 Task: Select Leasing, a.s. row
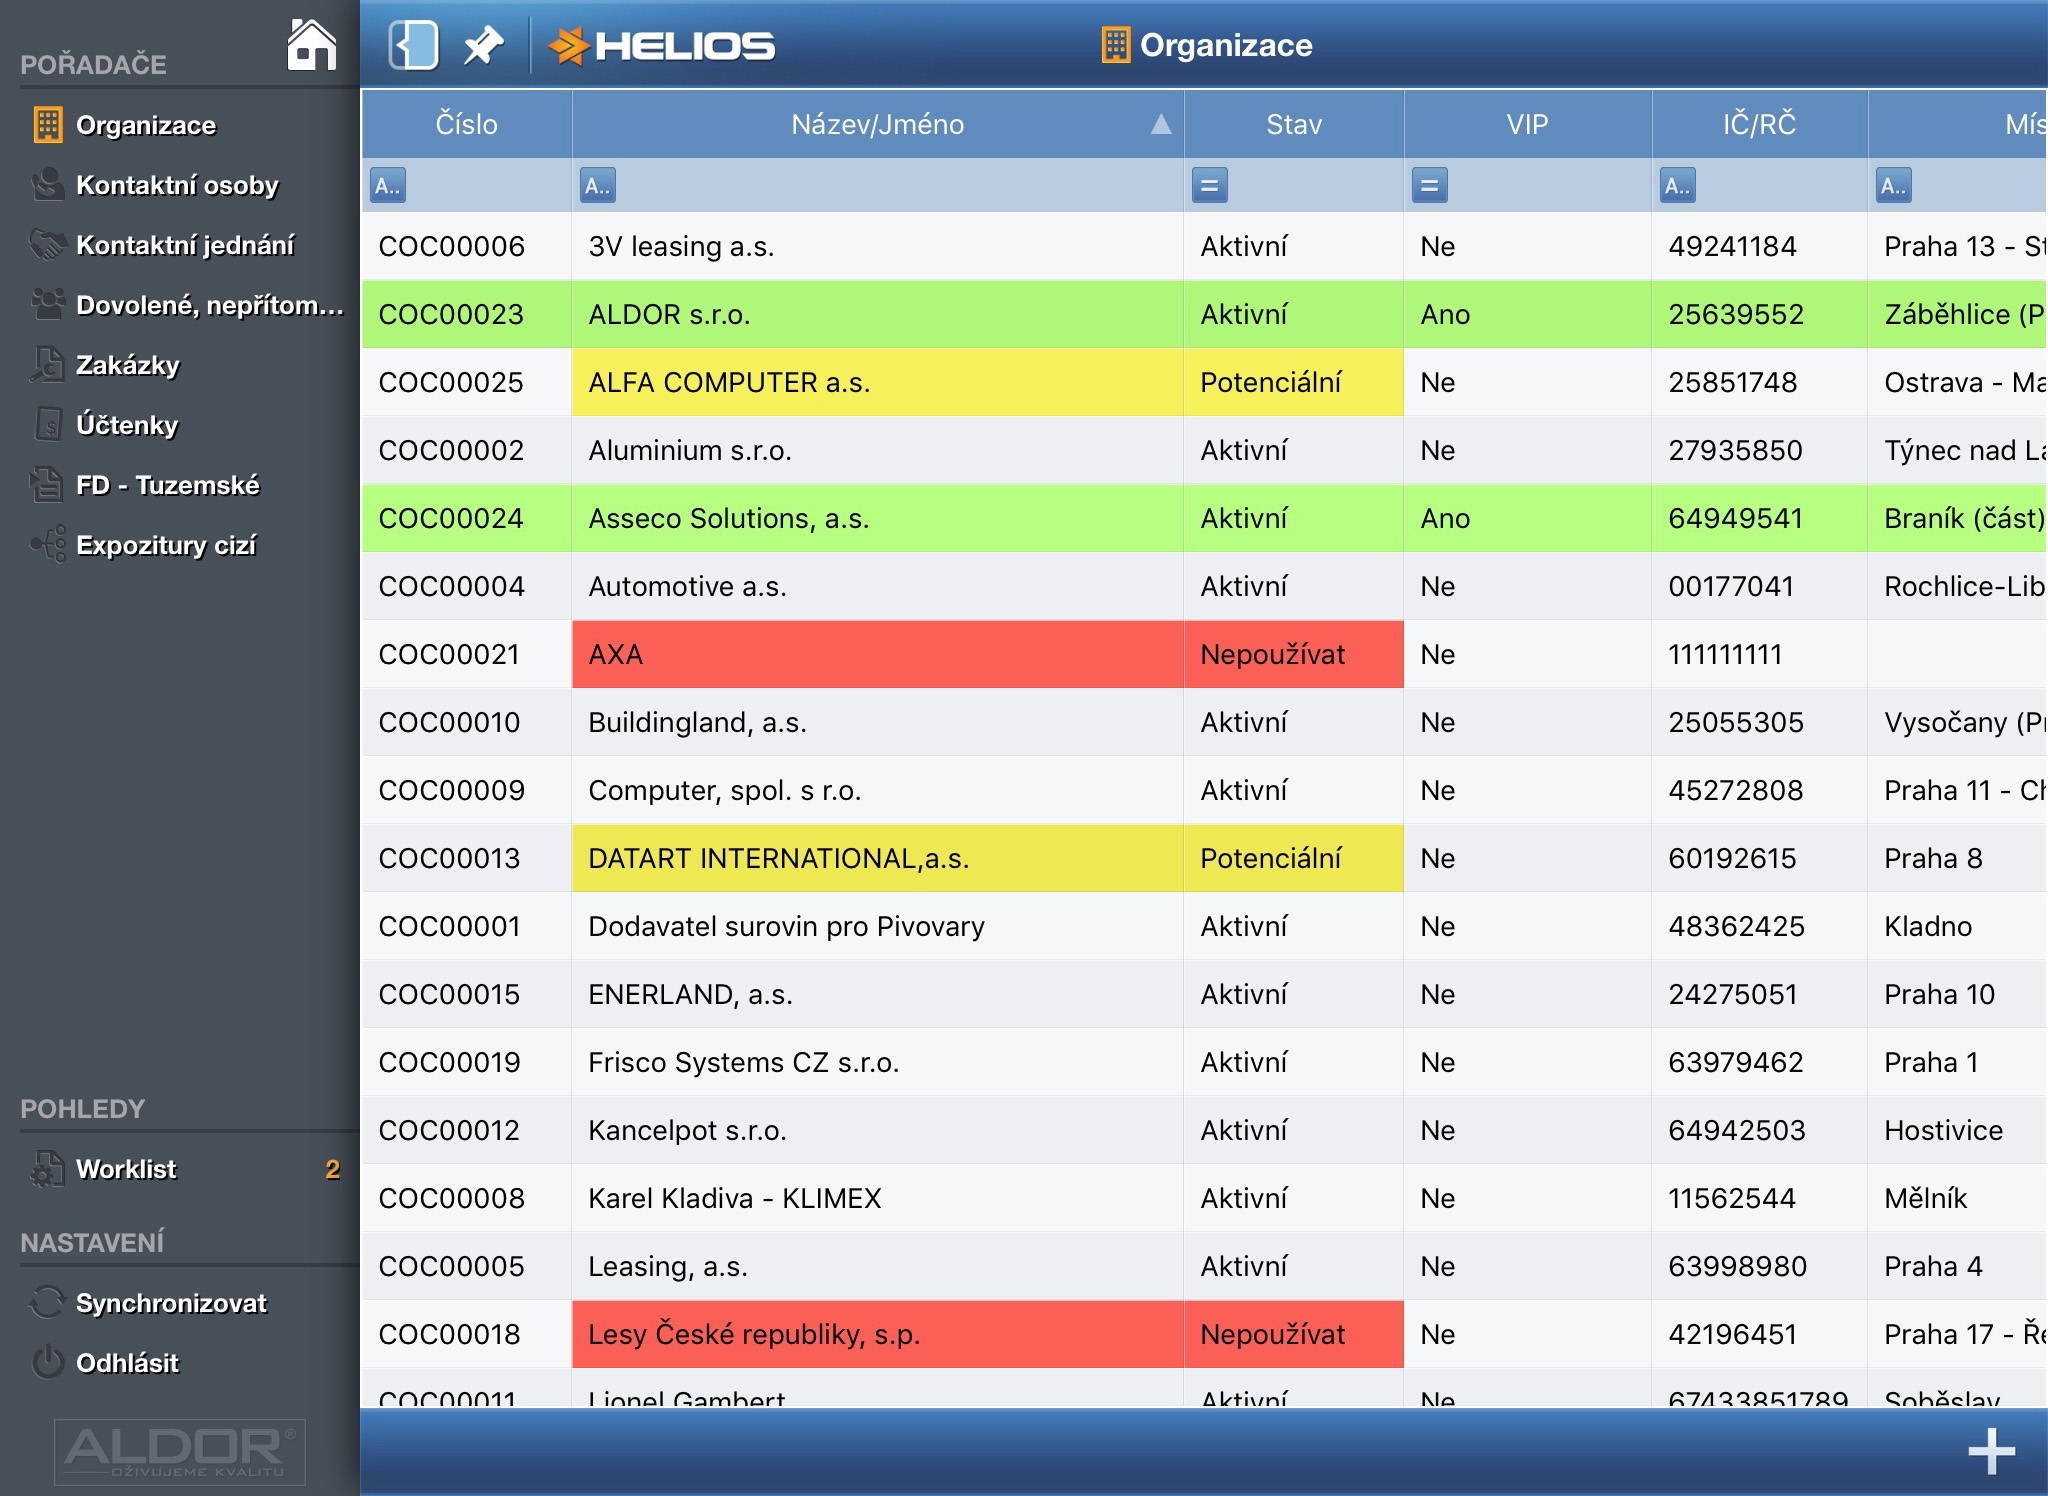tap(1204, 1266)
